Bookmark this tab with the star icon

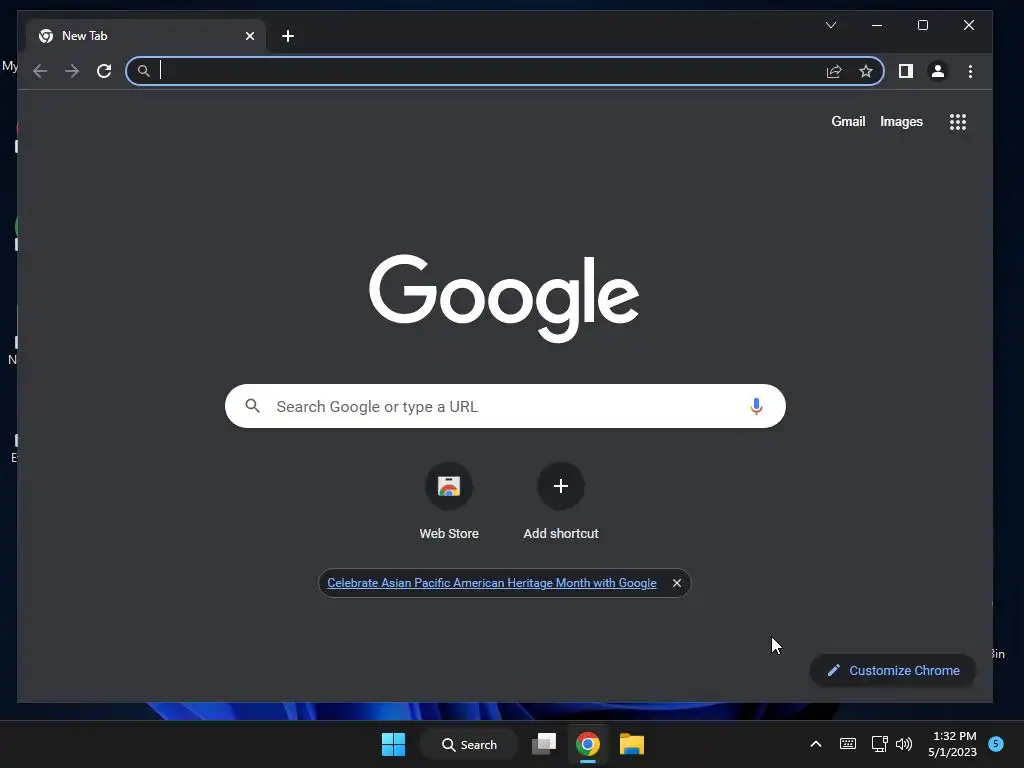866,71
